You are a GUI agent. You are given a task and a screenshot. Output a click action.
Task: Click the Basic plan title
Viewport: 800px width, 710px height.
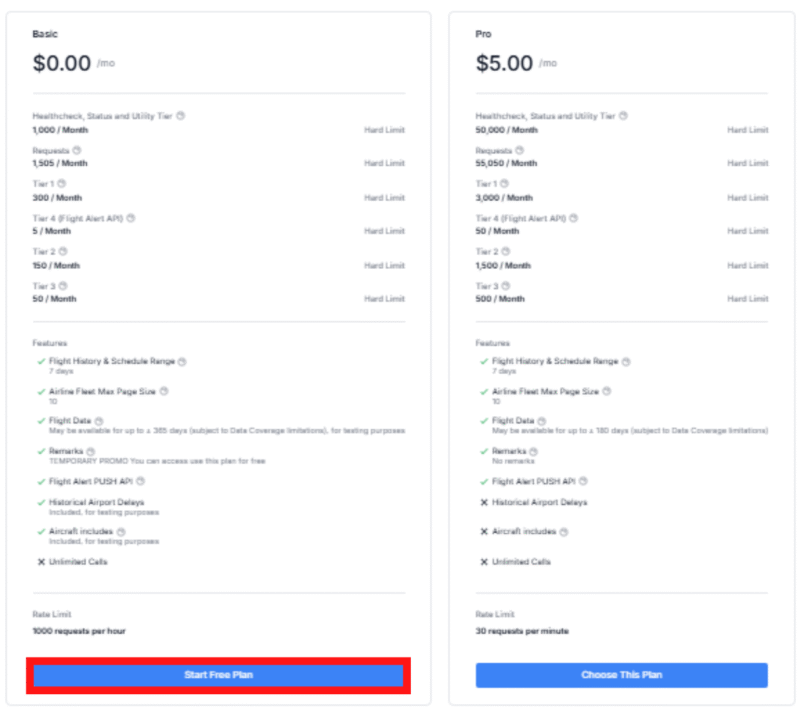[x=45, y=34]
